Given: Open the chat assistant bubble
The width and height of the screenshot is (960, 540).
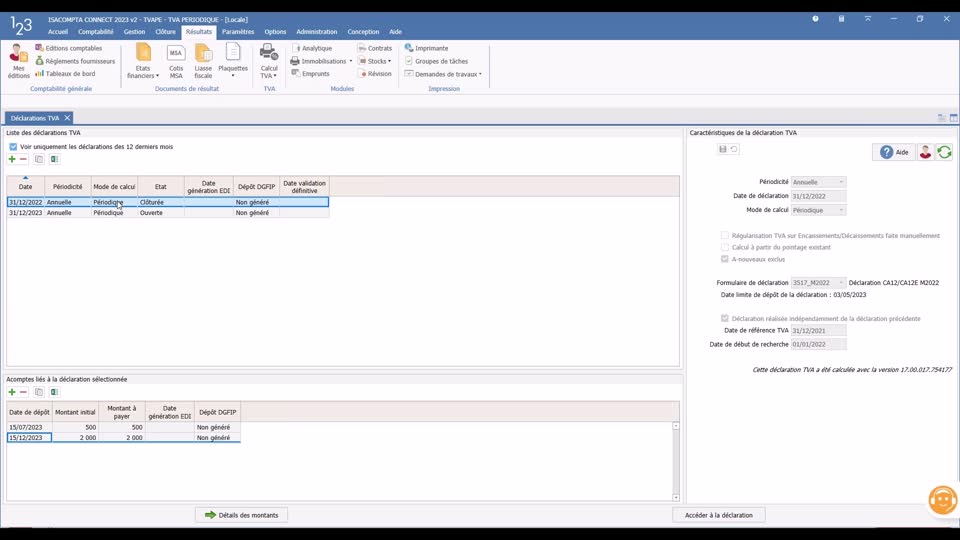Looking at the screenshot, I should tap(943, 500).
